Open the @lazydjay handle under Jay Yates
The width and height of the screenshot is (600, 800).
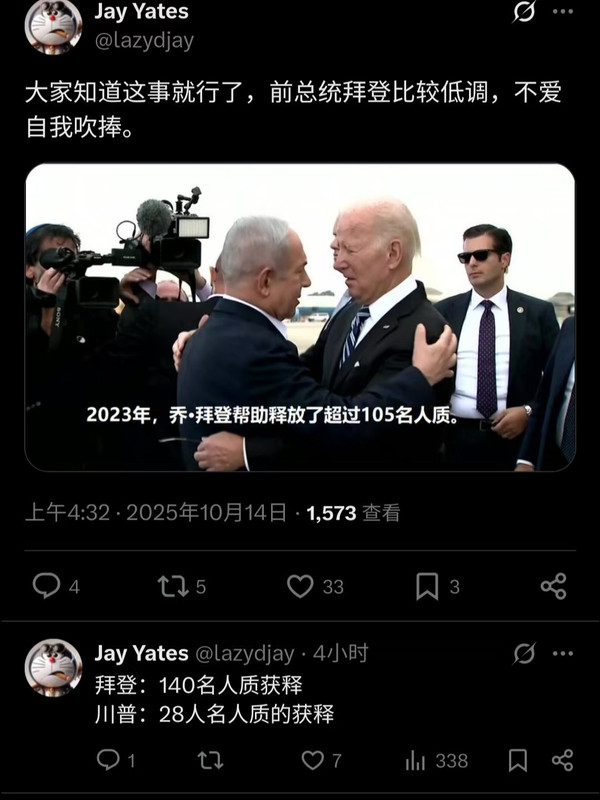click(144, 41)
